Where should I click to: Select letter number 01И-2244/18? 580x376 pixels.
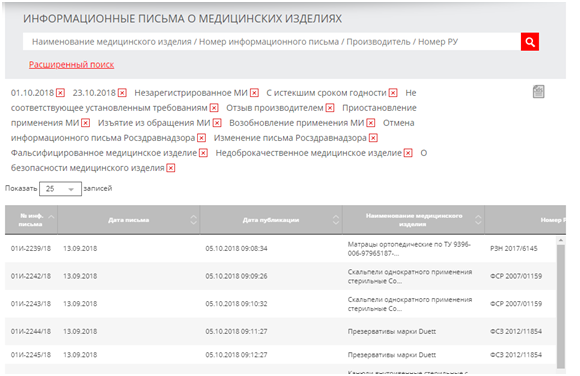pyautogui.click(x=31, y=332)
